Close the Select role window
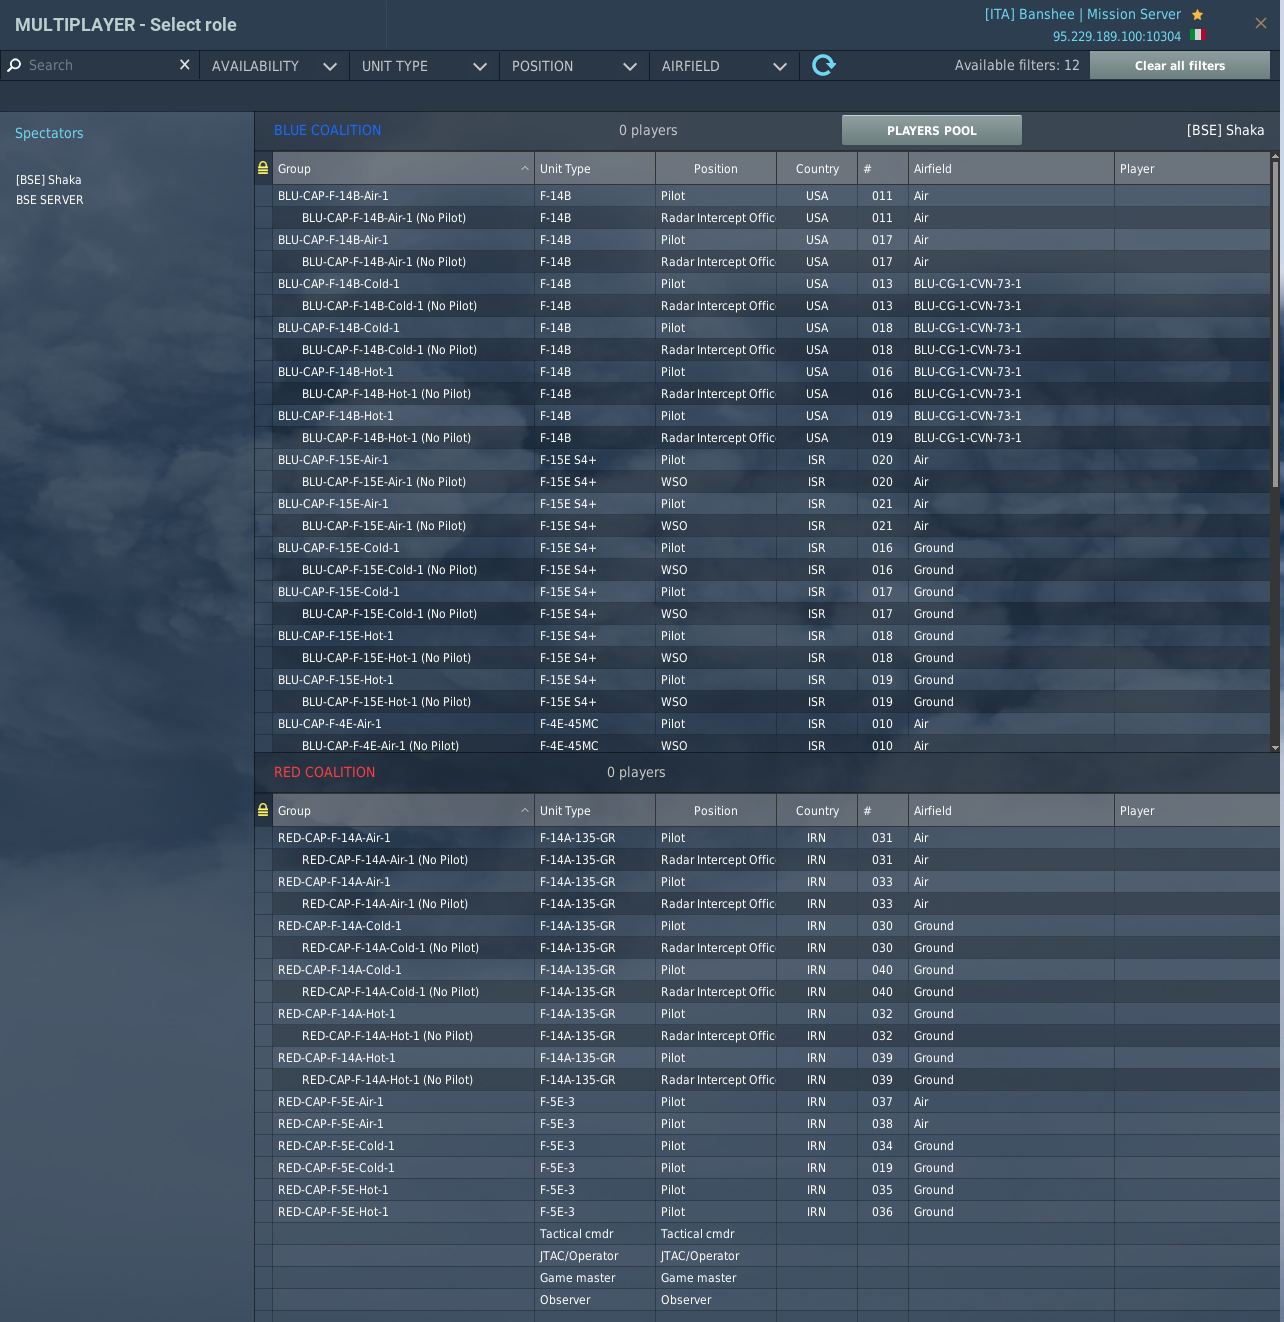1284x1322 pixels. (x=1260, y=23)
